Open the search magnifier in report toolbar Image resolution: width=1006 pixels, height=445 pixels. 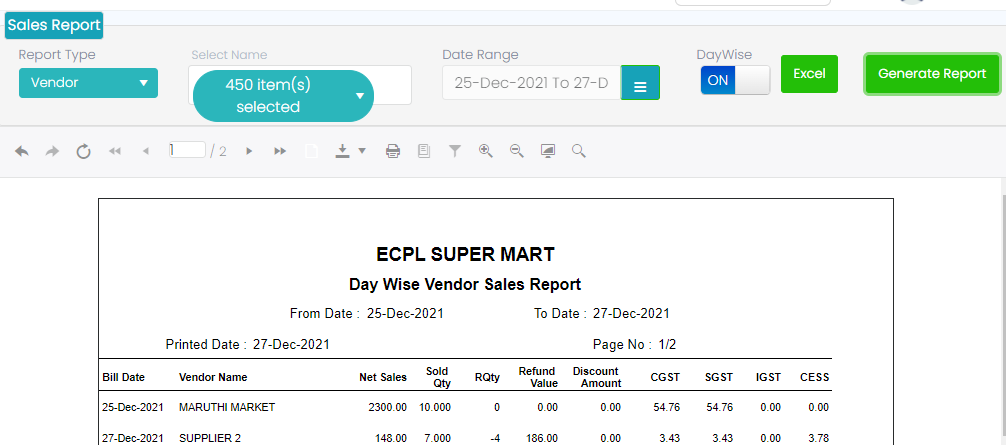(579, 151)
